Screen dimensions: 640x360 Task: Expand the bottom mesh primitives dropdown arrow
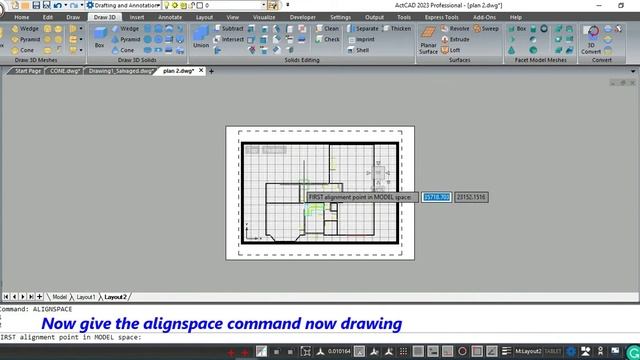pyautogui.click(x=81, y=50)
